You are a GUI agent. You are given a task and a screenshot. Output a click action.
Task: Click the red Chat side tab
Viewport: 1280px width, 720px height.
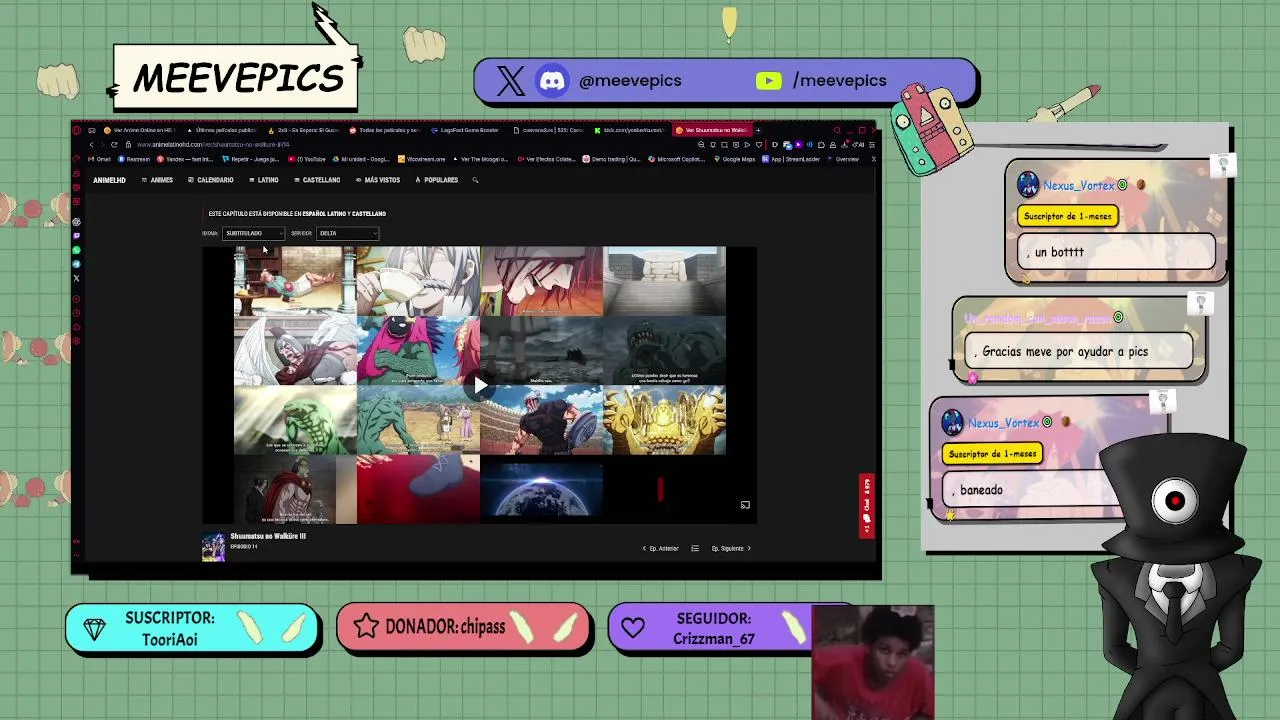point(867,506)
